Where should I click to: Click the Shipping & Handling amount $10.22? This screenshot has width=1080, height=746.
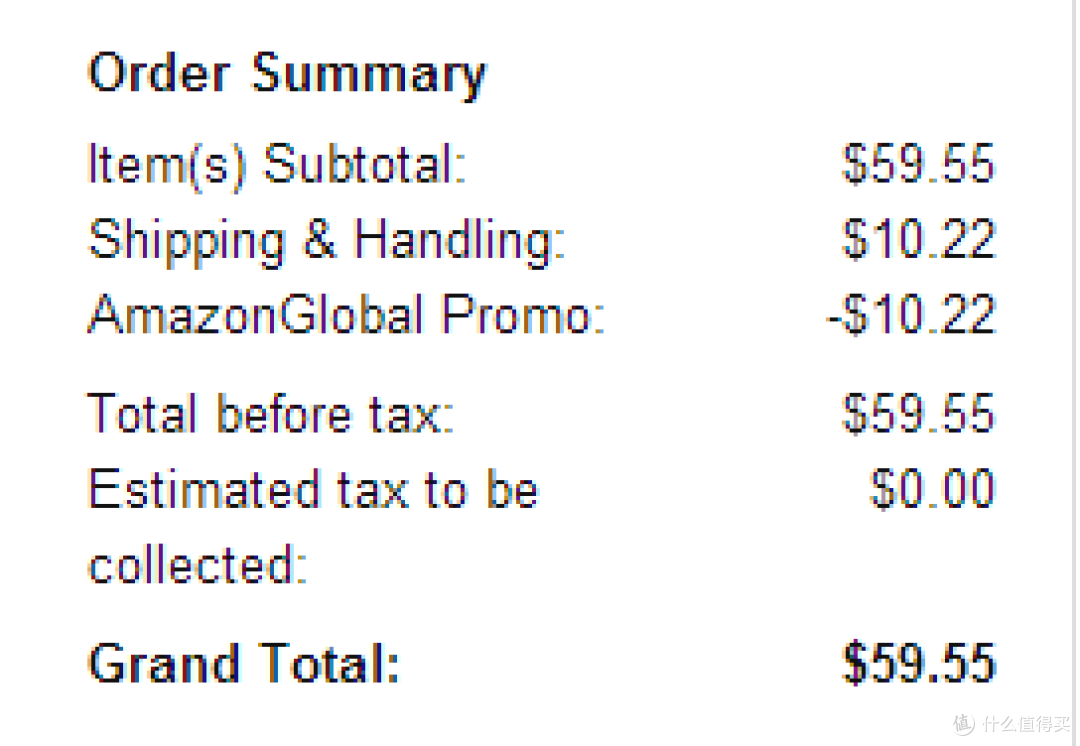coord(919,238)
